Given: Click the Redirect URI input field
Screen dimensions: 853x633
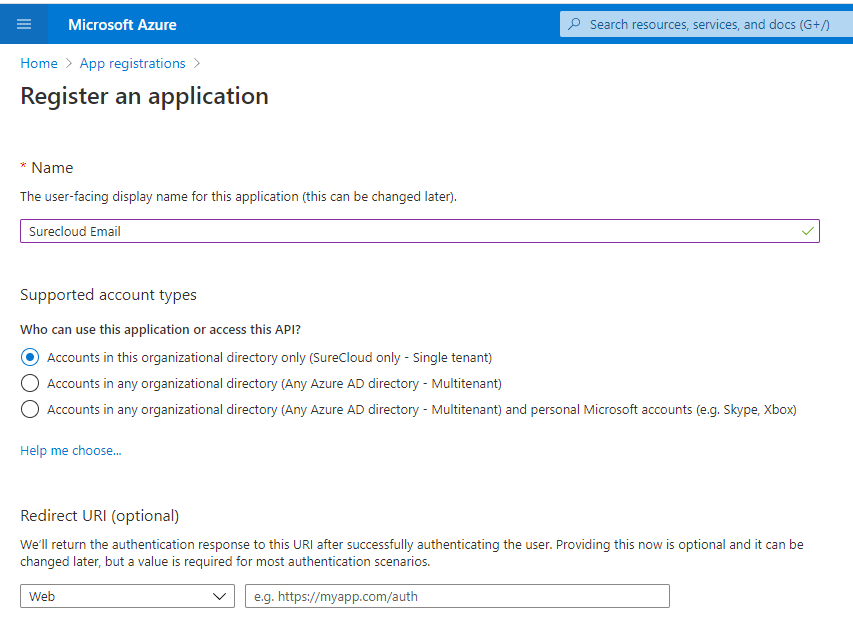Looking at the screenshot, I should (x=457, y=596).
